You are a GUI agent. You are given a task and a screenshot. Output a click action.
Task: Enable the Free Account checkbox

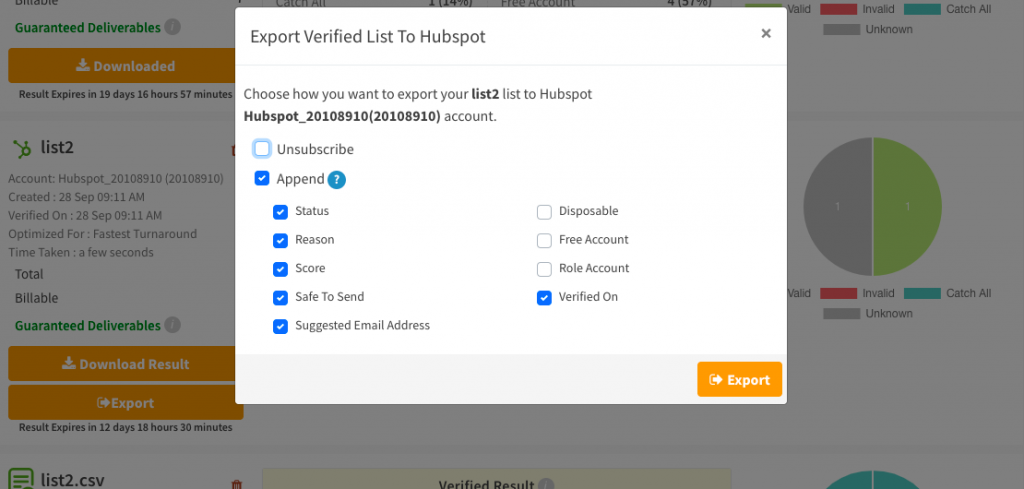[544, 240]
